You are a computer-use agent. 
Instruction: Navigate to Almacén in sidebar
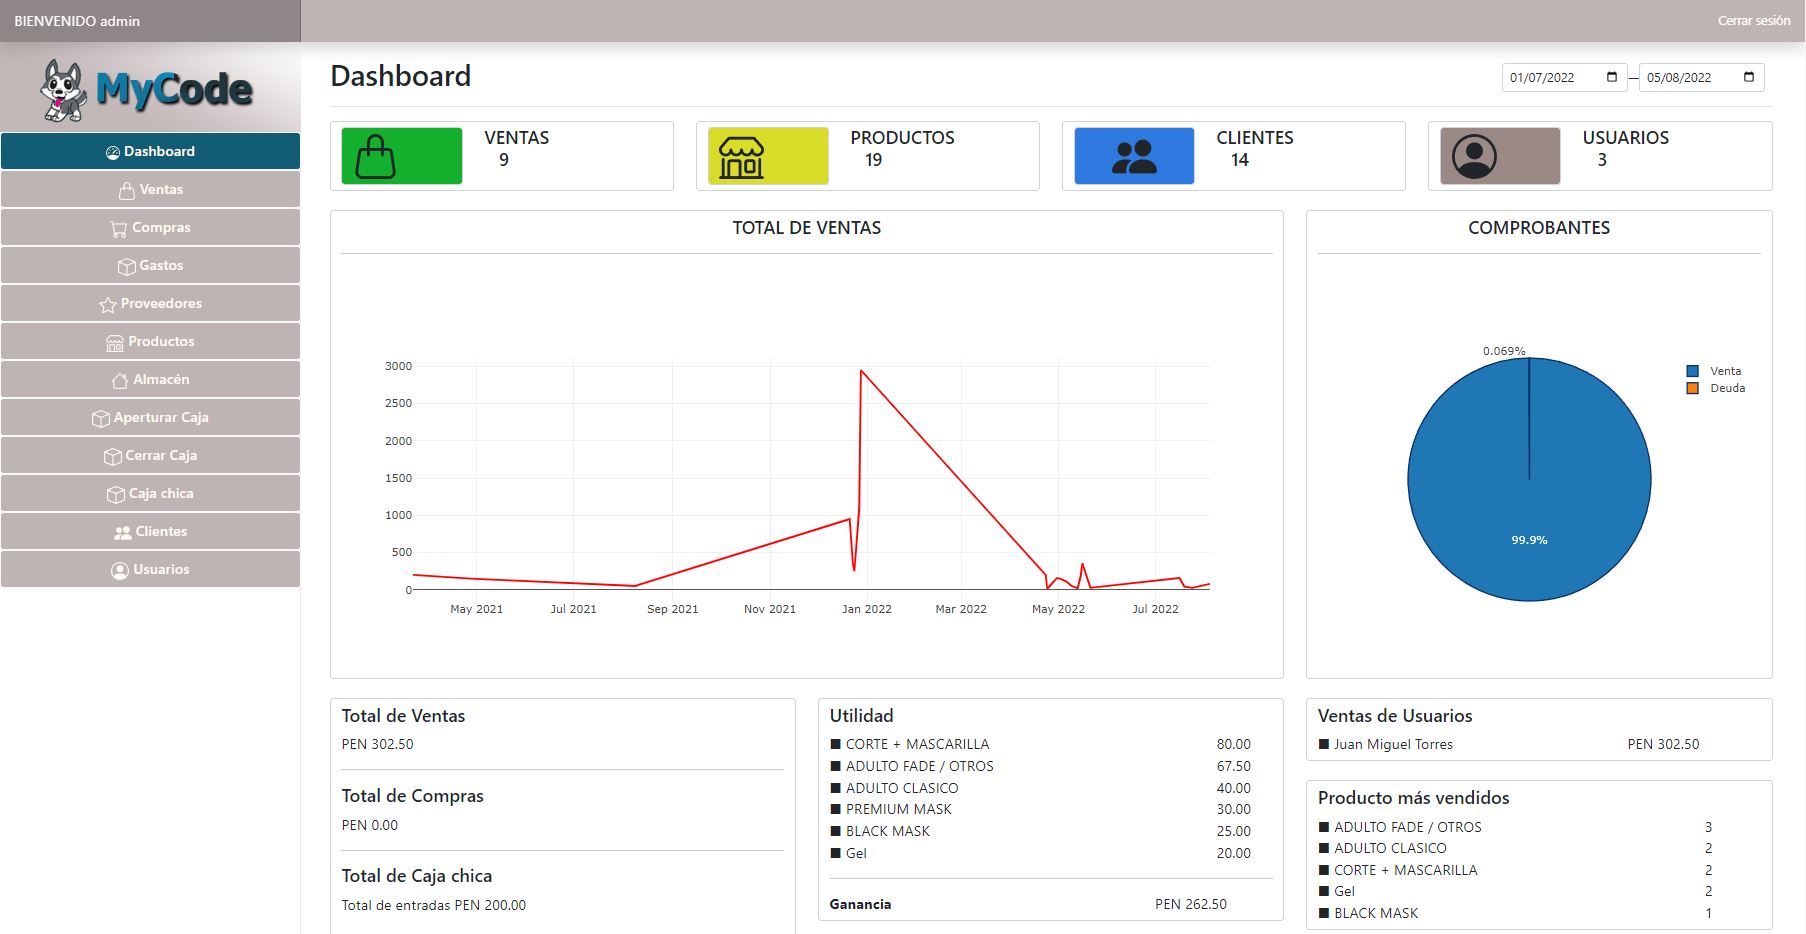150,379
